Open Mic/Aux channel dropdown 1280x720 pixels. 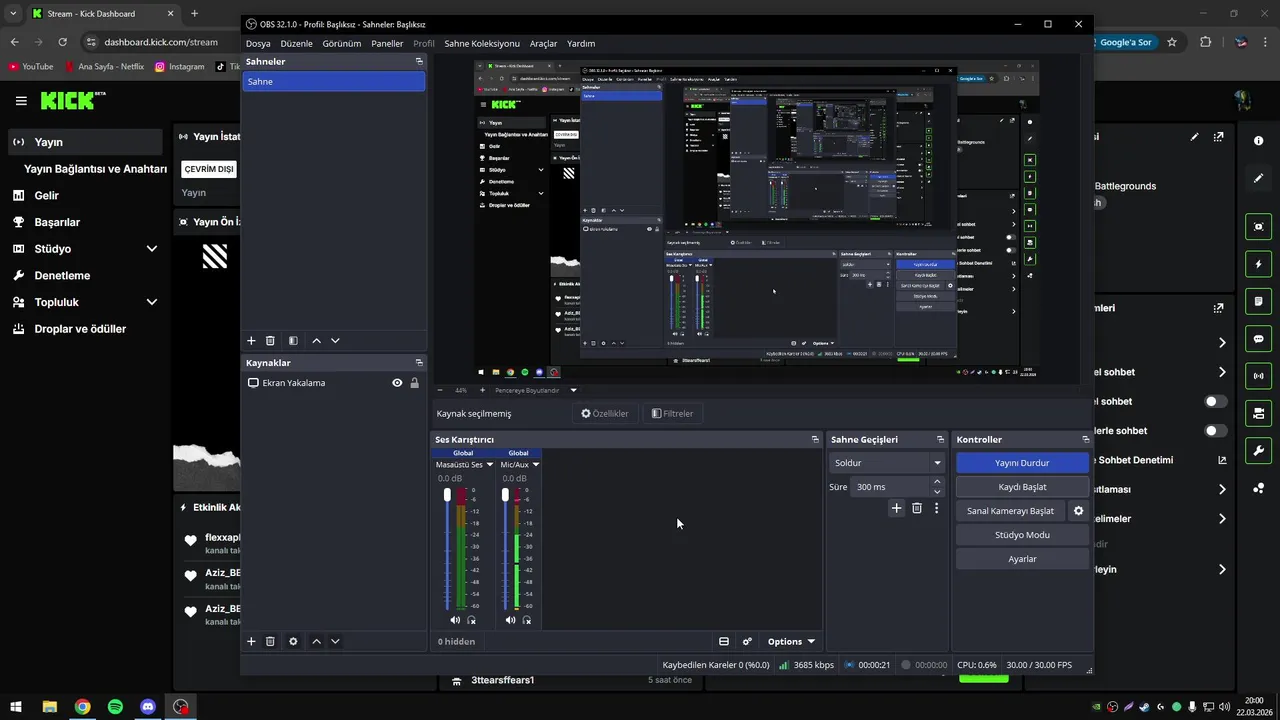point(536,464)
